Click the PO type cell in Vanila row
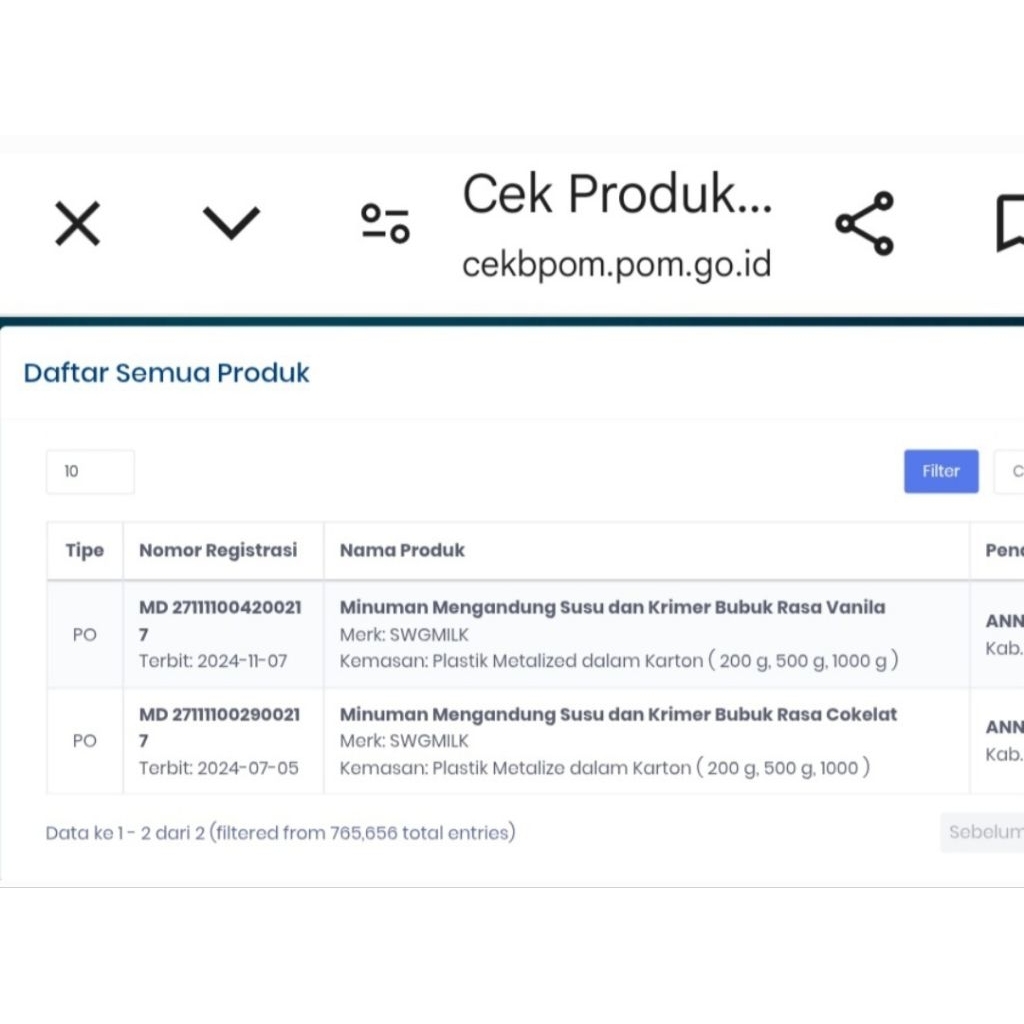This screenshot has width=1024, height=1024. [x=85, y=634]
